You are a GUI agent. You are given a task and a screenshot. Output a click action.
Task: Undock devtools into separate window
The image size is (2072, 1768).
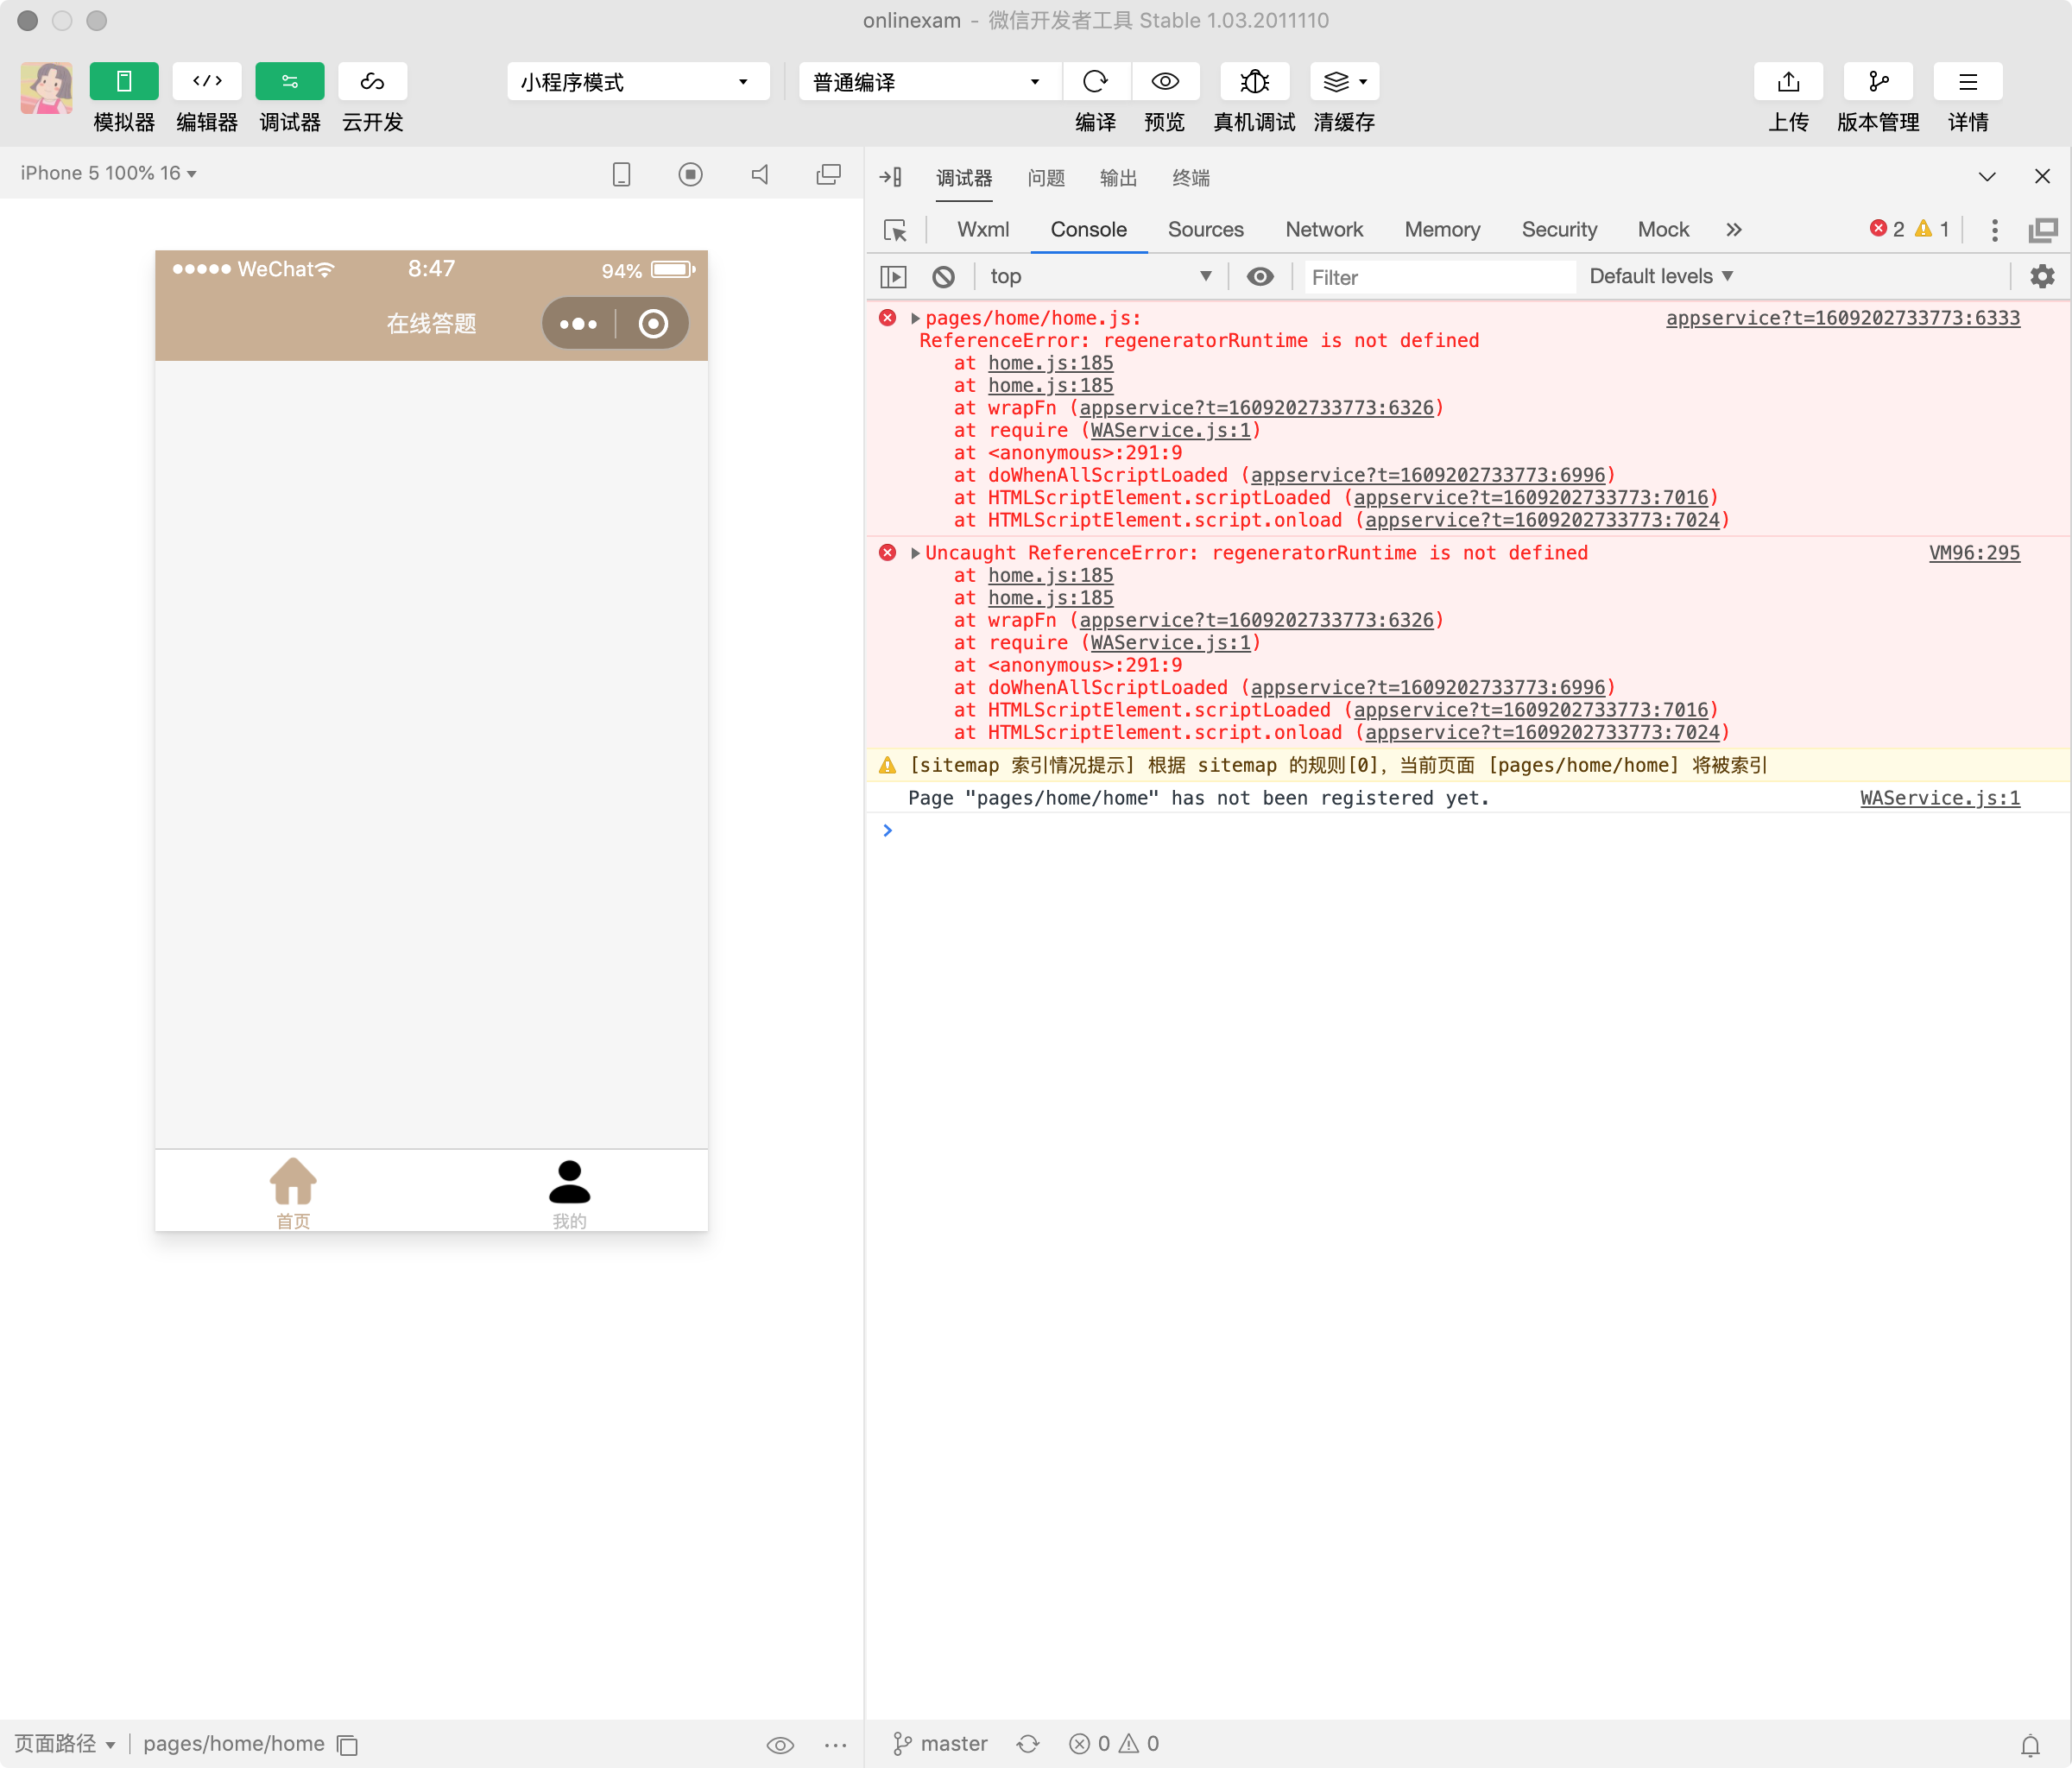coord(2042,230)
